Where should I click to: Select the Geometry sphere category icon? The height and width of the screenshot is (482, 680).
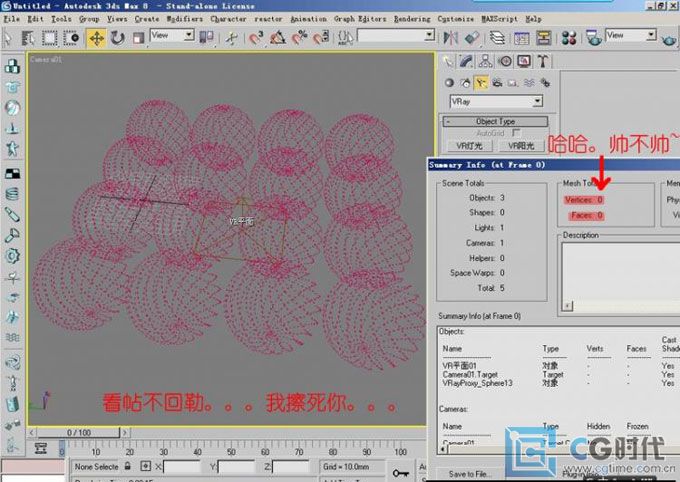click(x=449, y=82)
